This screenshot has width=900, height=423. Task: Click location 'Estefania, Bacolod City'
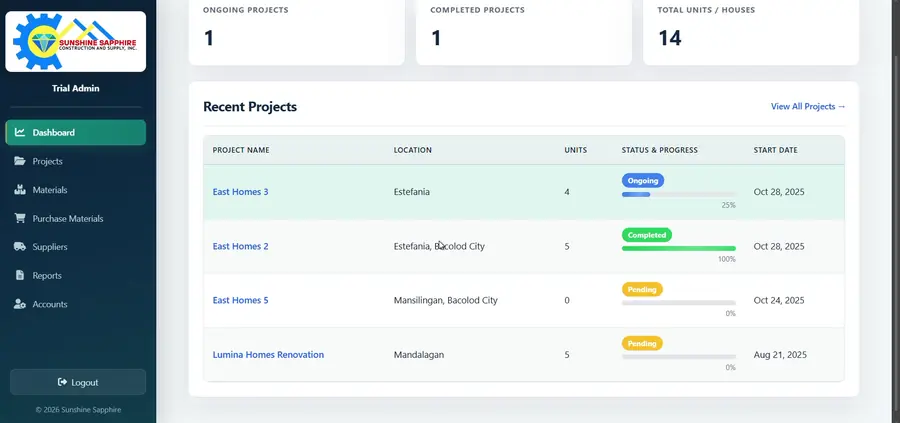pyautogui.click(x=439, y=246)
